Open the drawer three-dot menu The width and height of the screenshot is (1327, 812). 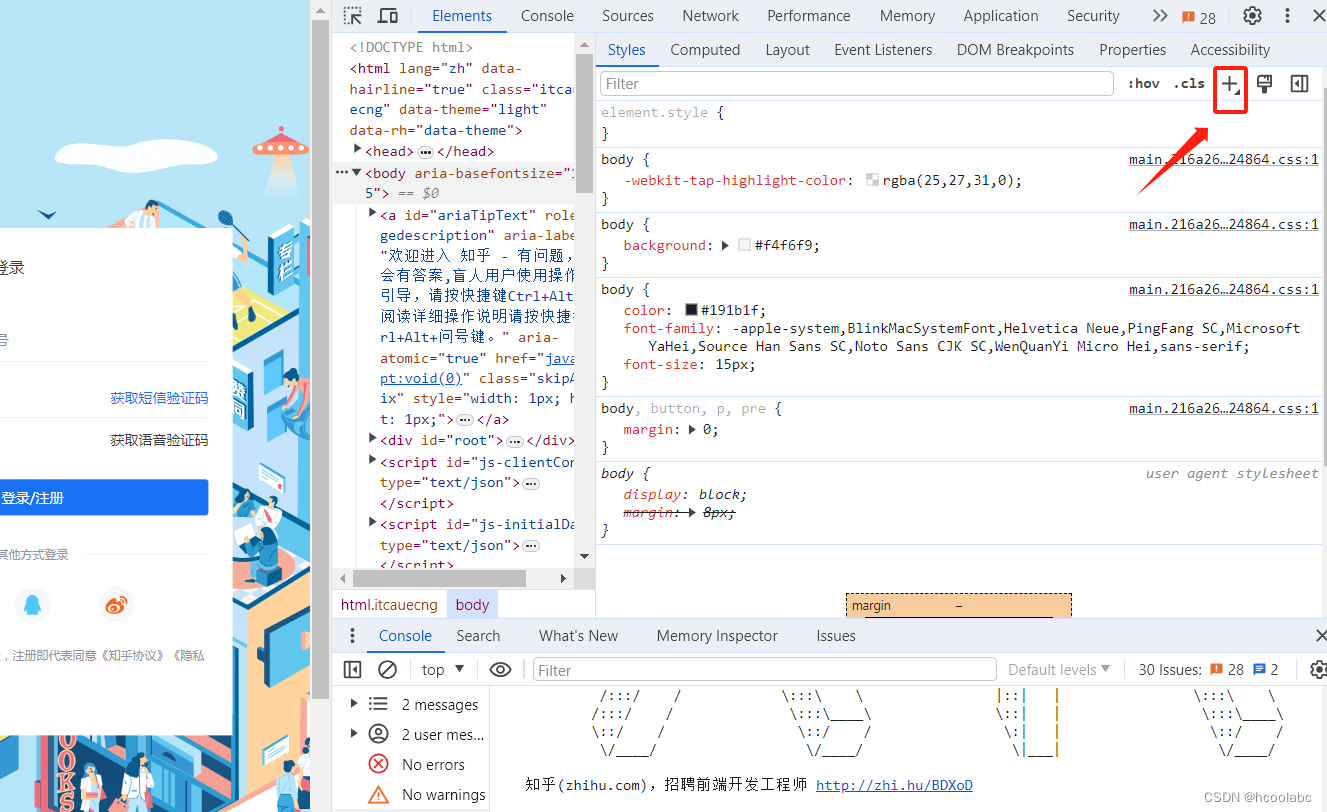pyautogui.click(x=352, y=636)
